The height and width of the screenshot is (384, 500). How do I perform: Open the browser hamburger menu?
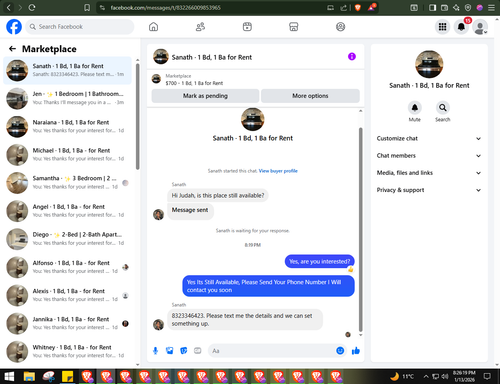[491, 7]
